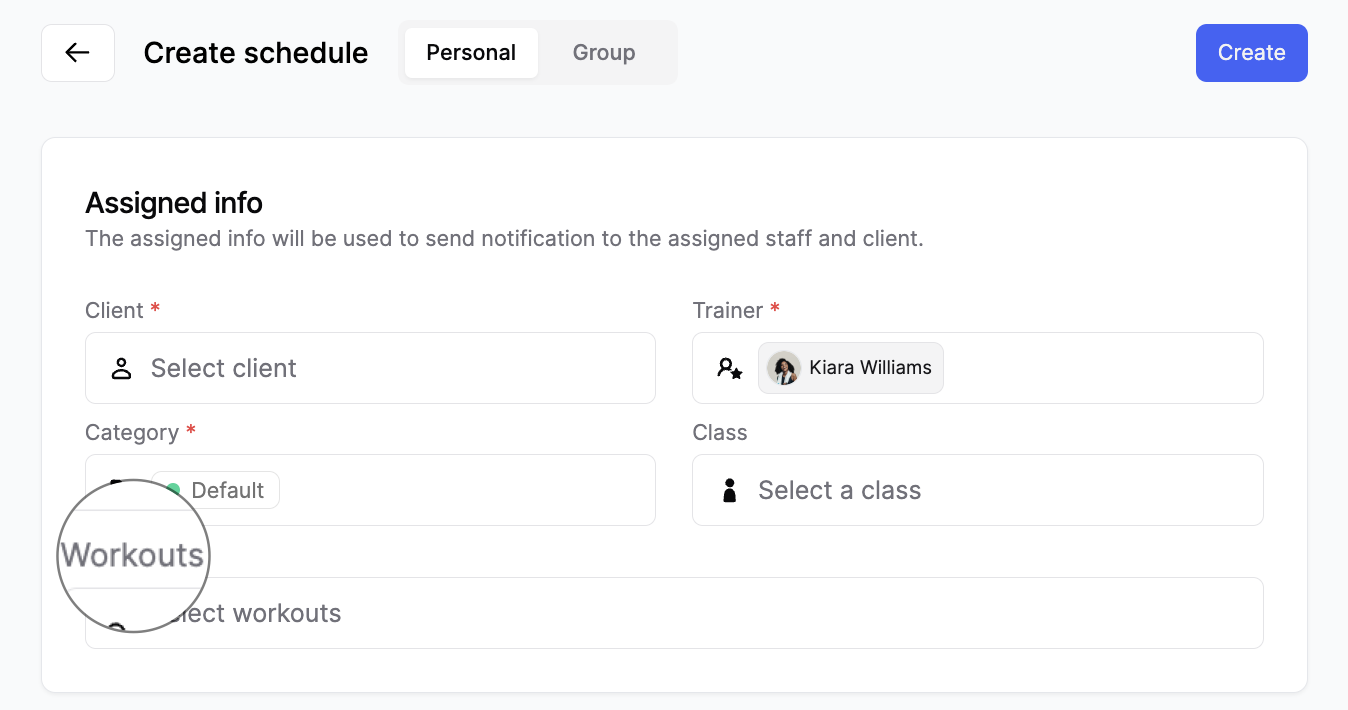Image resolution: width=1348 pixels, height=710 pixels.
Task: Click Kiara Williams' avatar photo
Action: tap(784, 368)
